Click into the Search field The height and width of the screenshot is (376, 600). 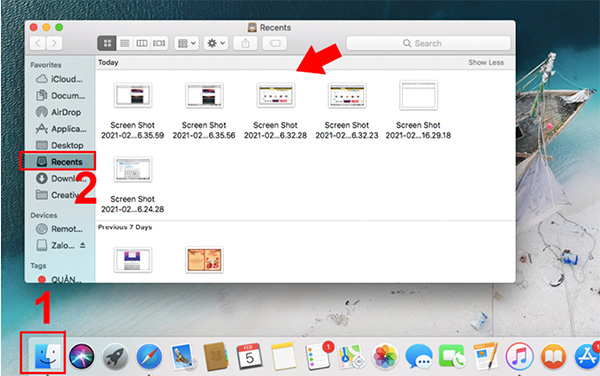[x=428, y=43]
